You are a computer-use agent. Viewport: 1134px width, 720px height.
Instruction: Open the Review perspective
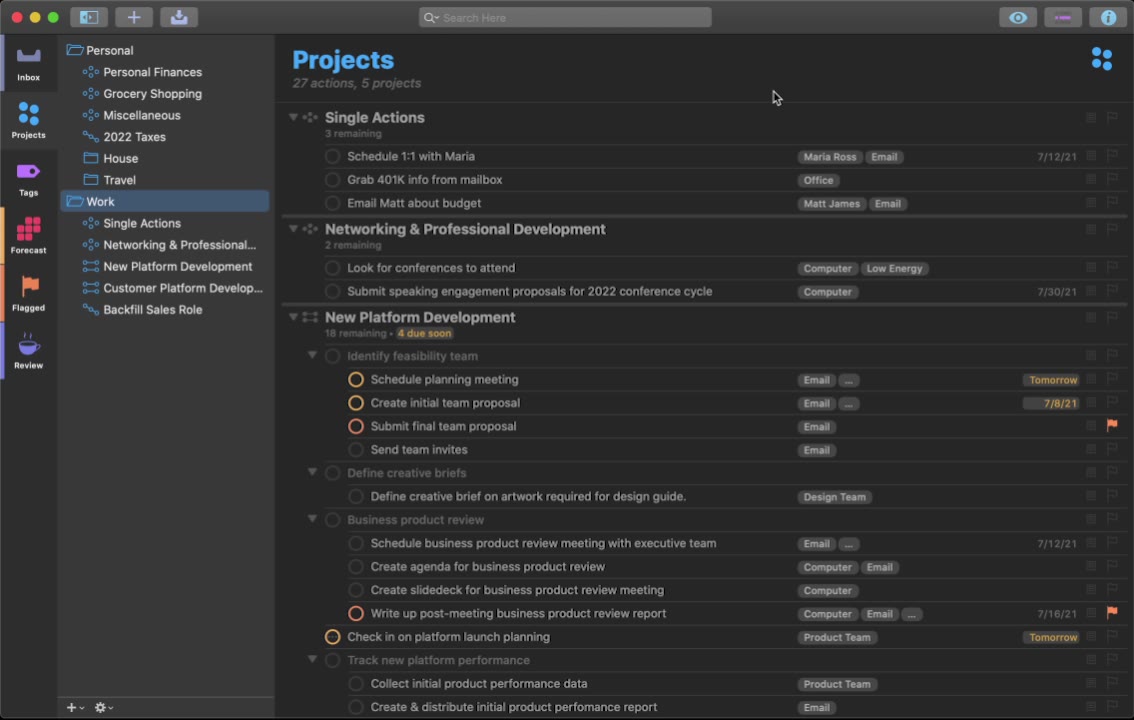(x=28, y=351)
